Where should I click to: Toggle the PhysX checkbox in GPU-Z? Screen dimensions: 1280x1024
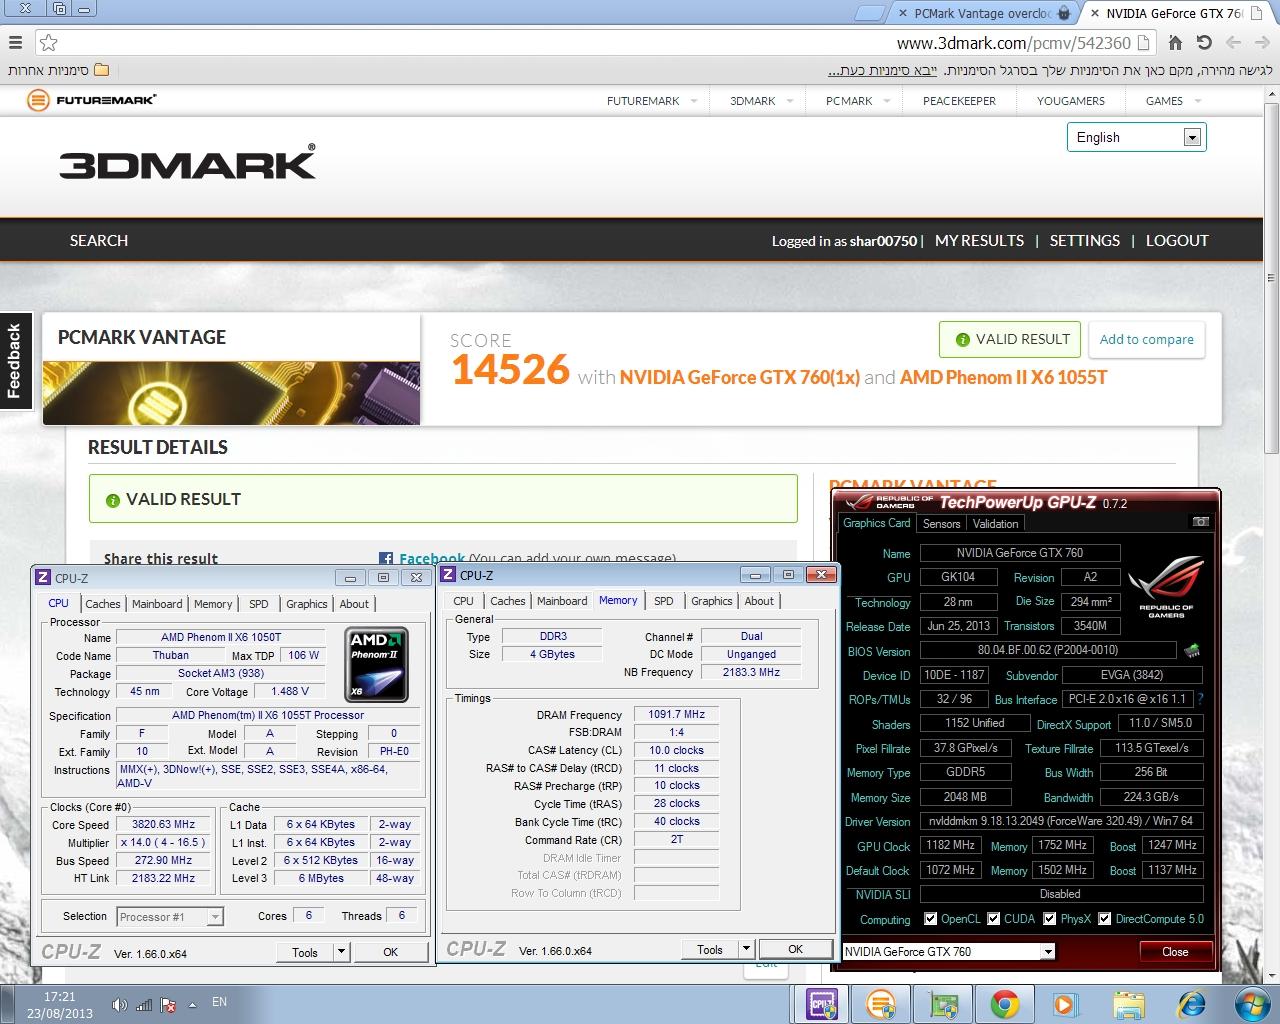point(1050,918)
